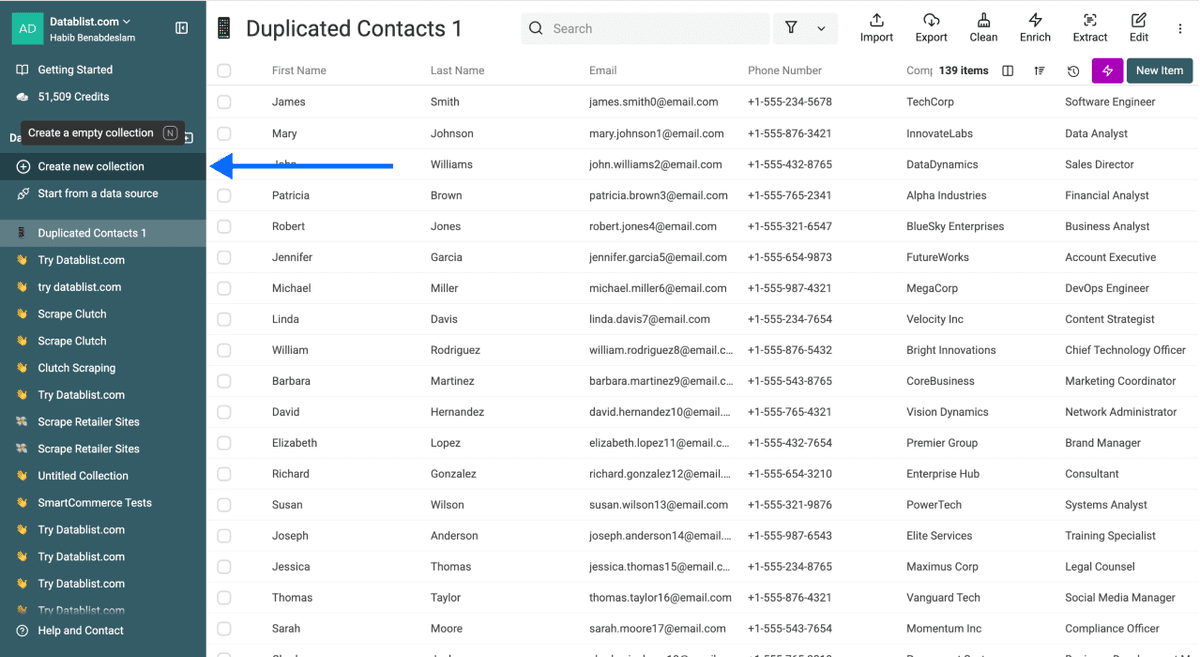
Task: Click the First Name column header
Action: [299, 71]
